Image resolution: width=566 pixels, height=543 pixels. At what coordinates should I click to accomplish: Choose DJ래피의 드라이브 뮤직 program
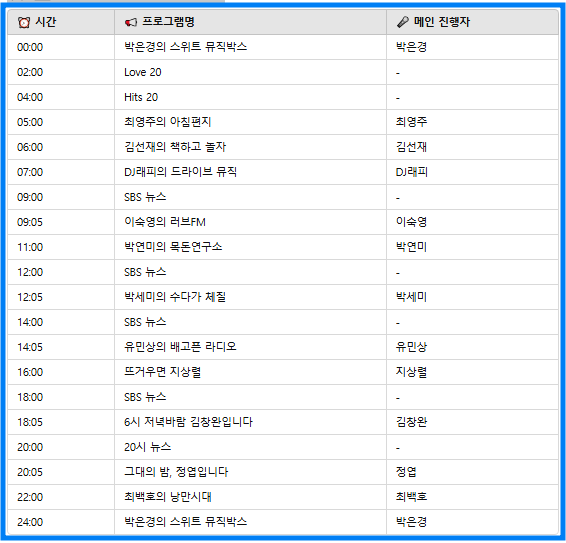tap(180, 172)
